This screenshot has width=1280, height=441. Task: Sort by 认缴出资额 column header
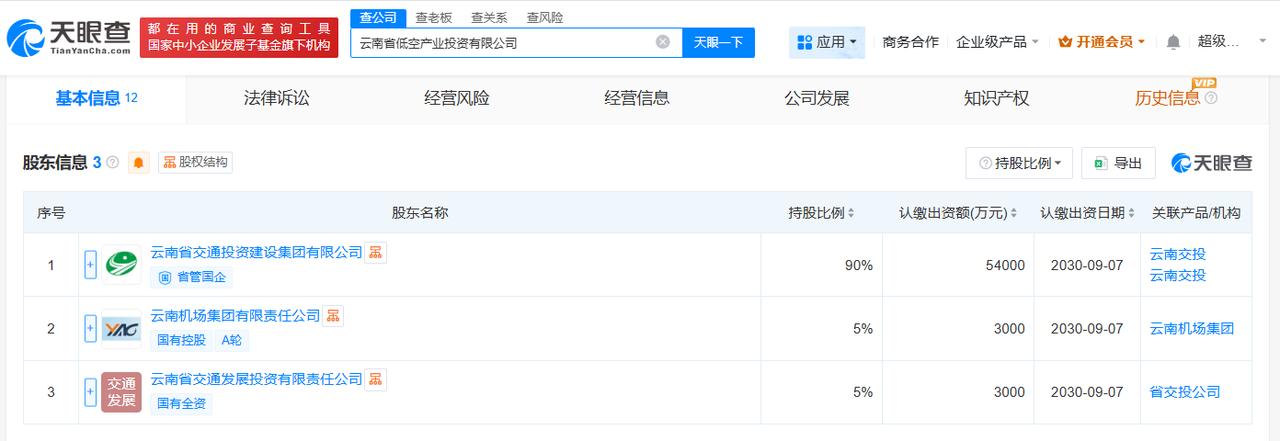click(x=958, y=213)
